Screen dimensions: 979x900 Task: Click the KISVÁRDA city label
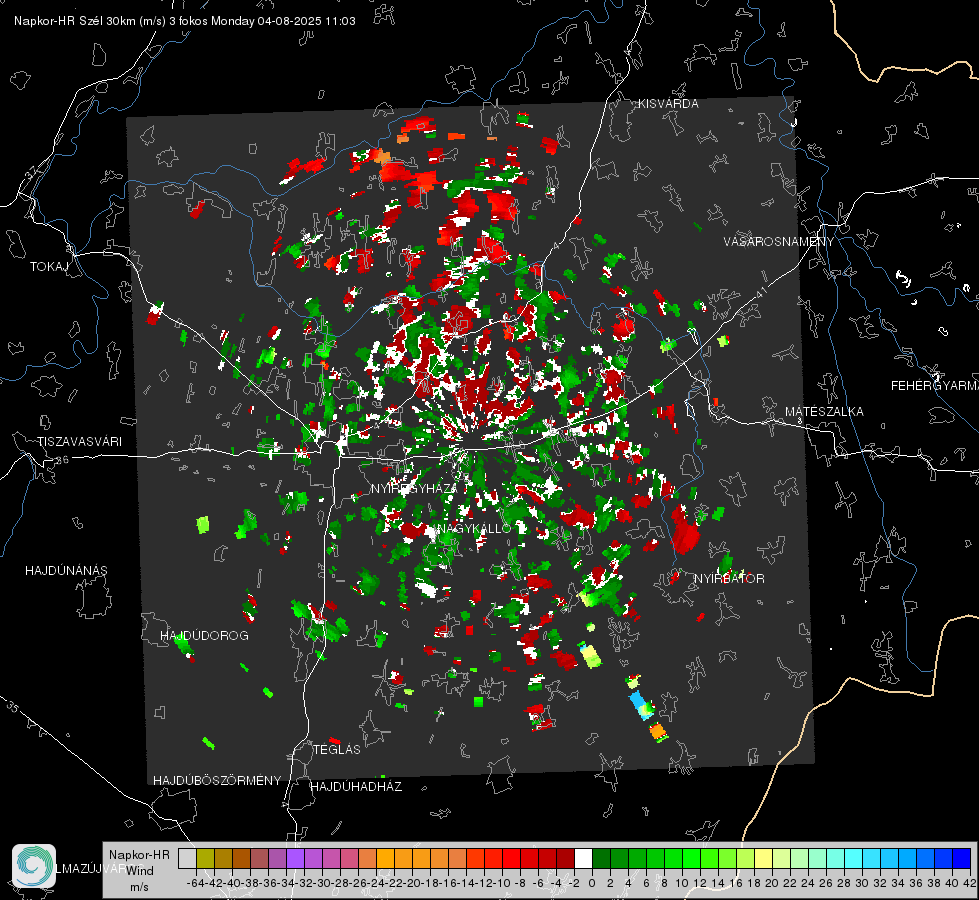click(x=668, y=104)
